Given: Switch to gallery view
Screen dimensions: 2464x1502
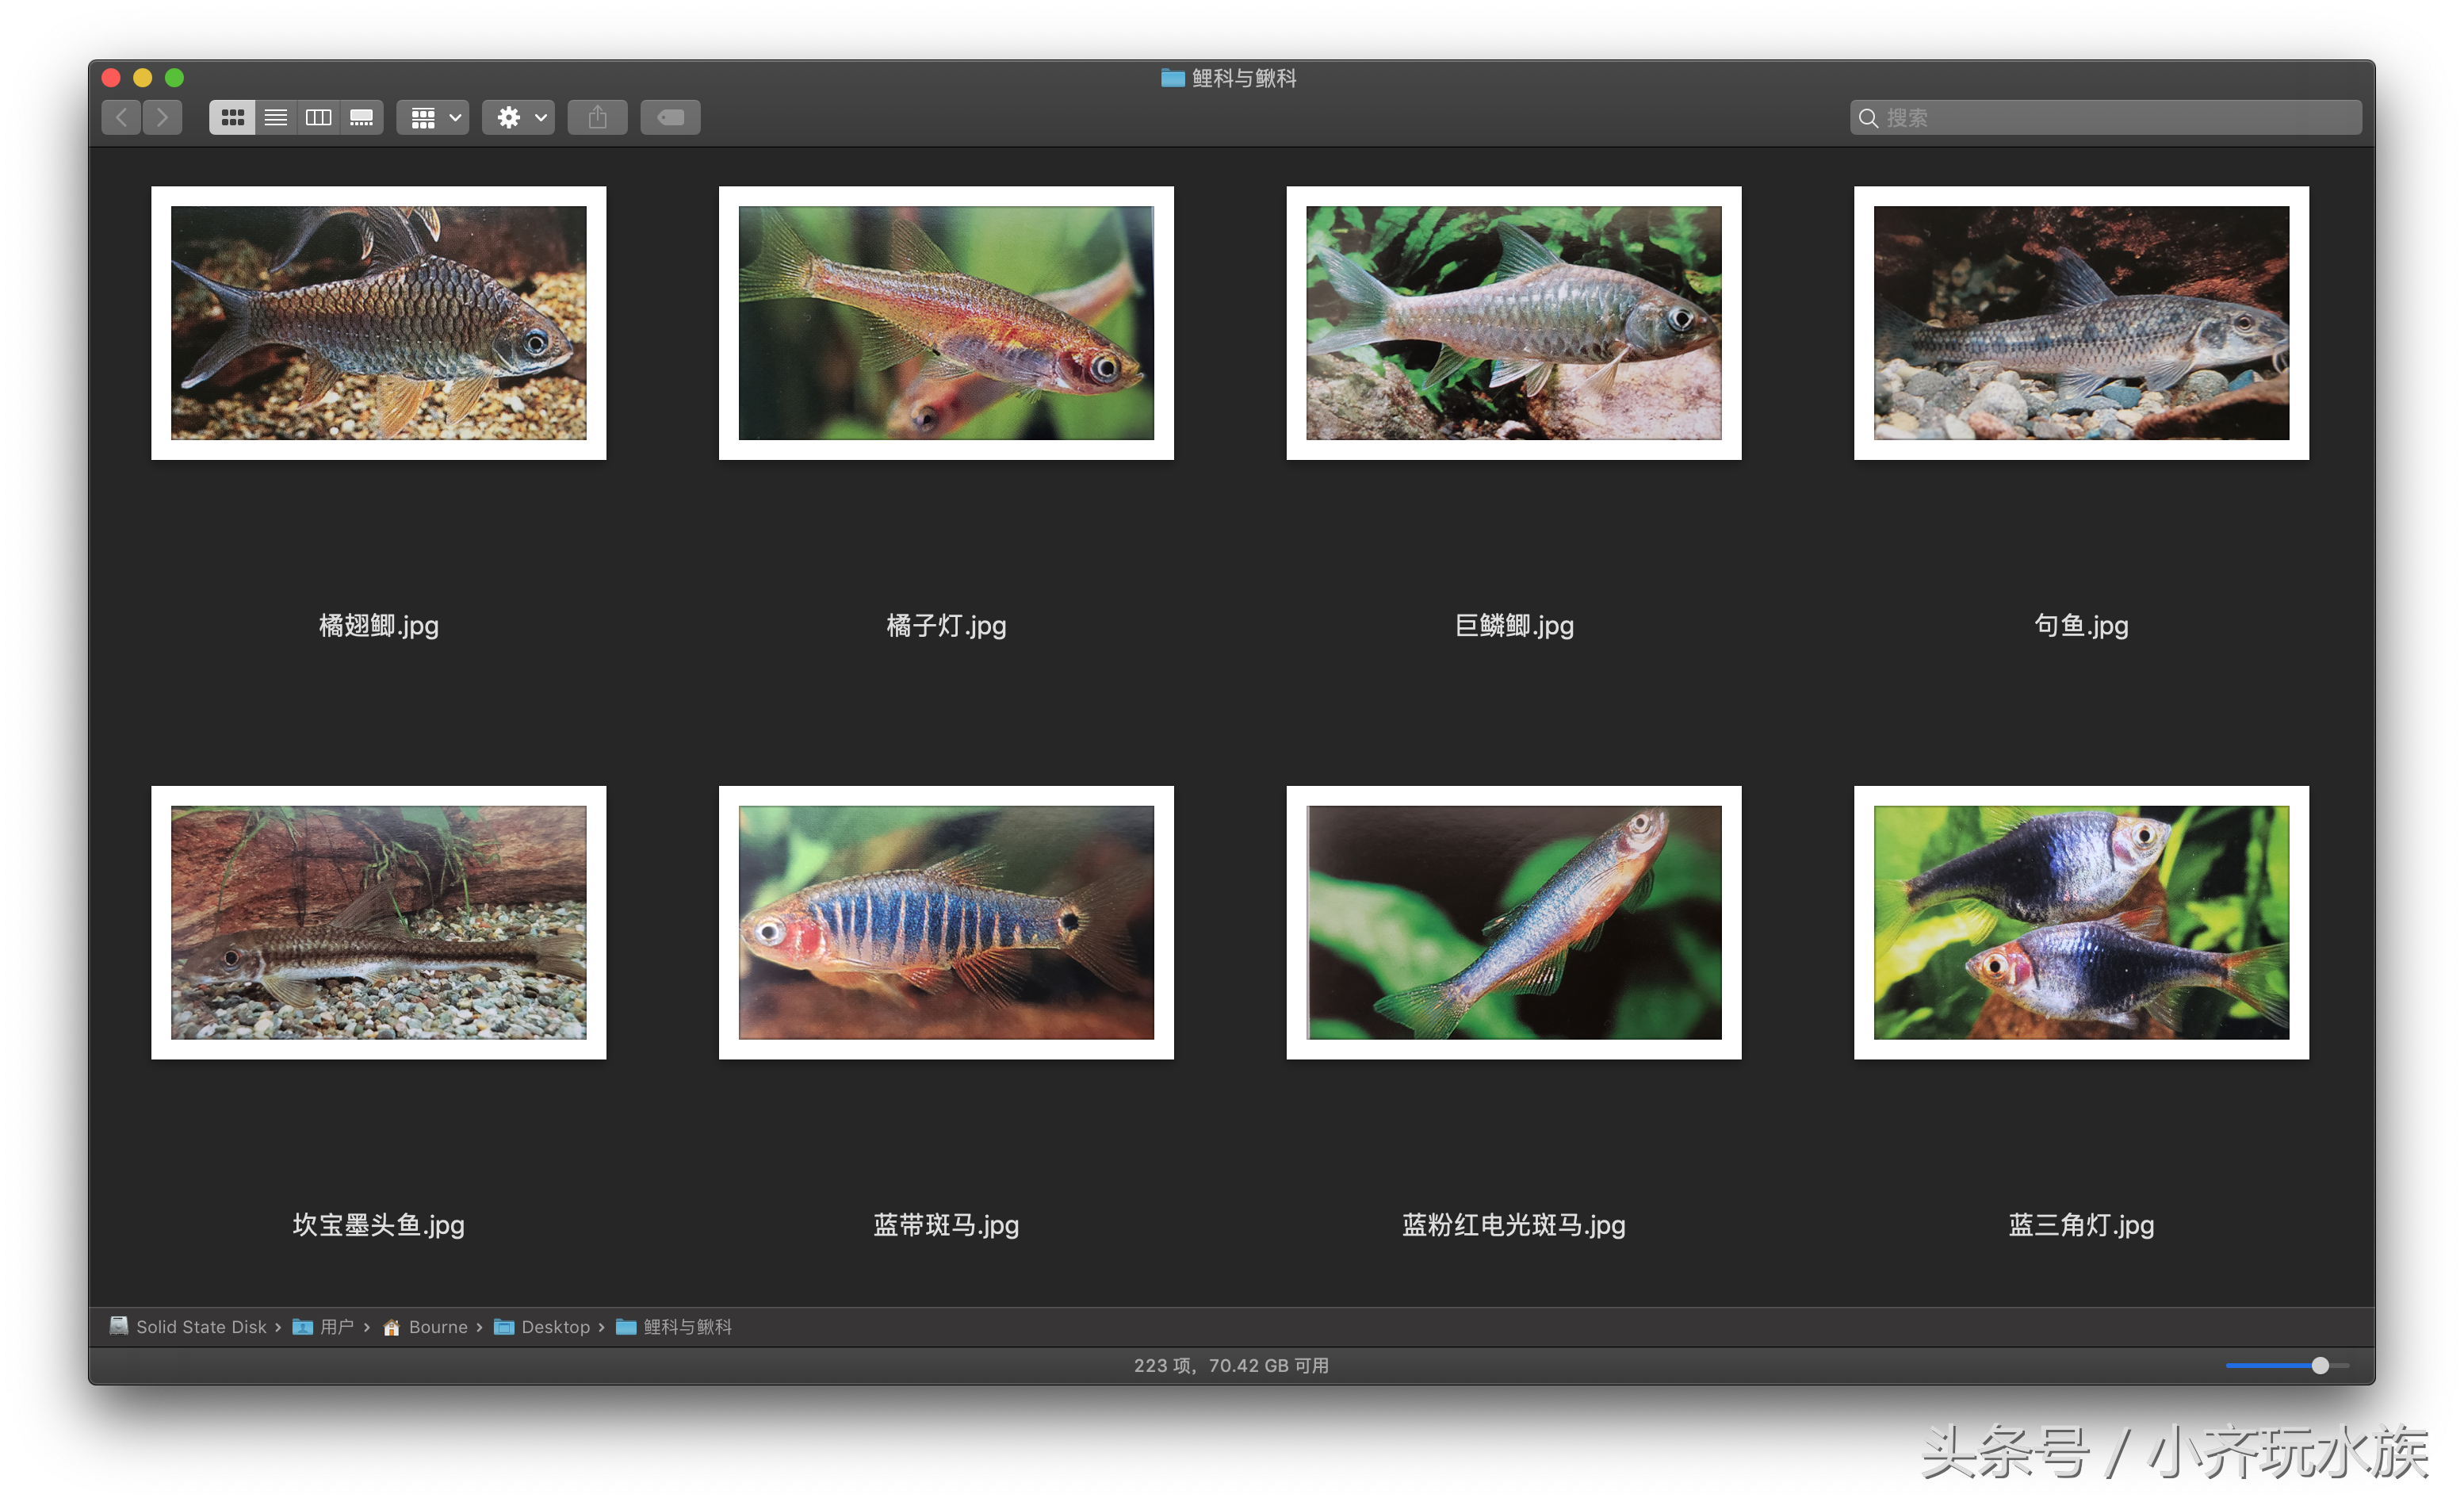Looking at the screenshot, I should pos(362,117).
